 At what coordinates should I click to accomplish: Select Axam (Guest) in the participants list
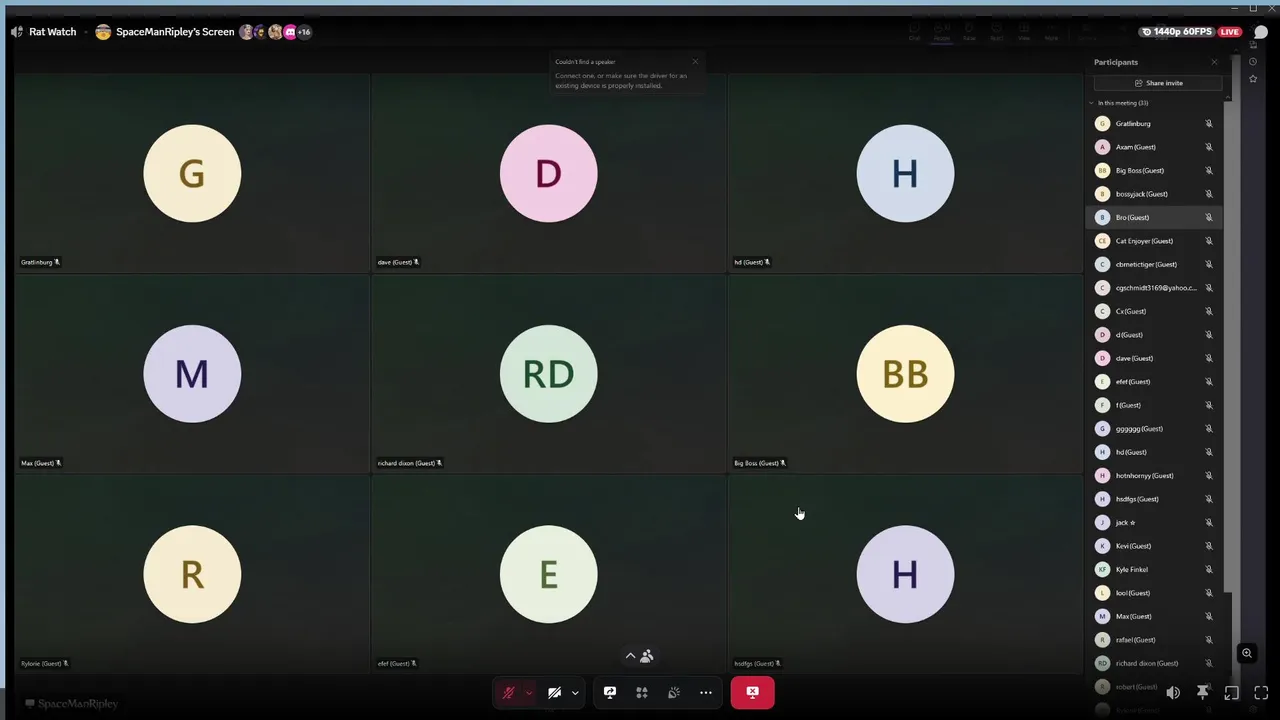point(1155,147)
